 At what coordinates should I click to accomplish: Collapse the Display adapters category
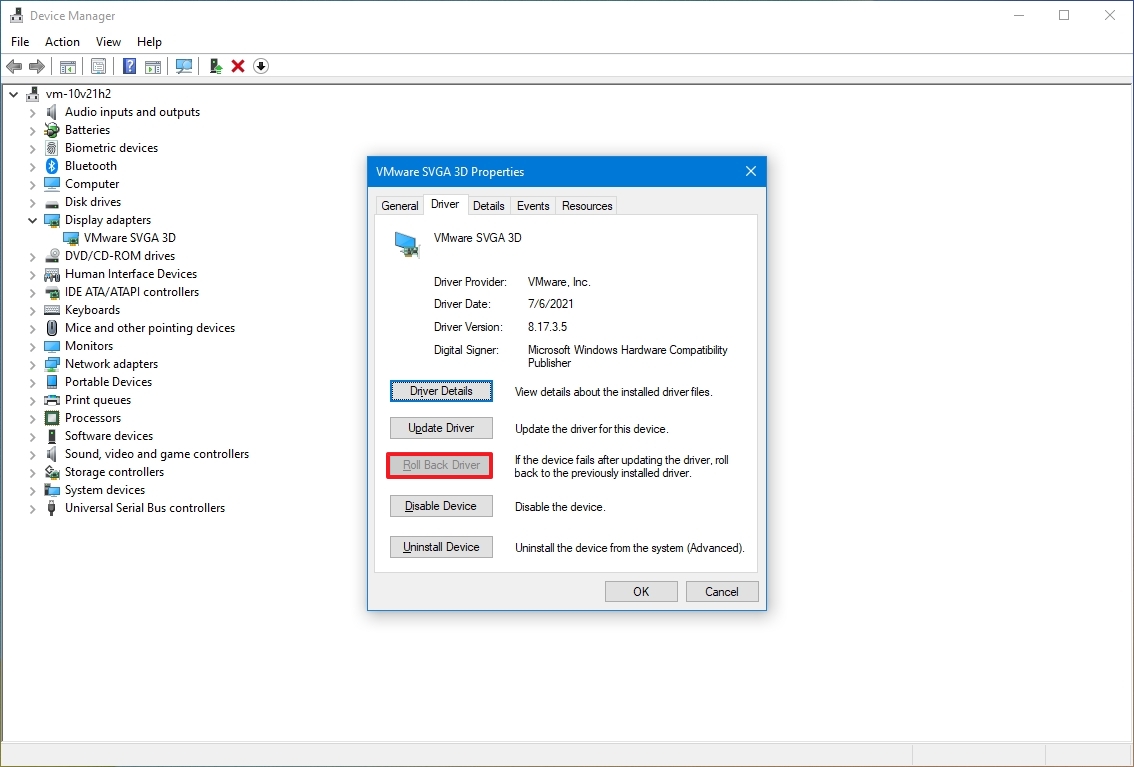(33, 220)
